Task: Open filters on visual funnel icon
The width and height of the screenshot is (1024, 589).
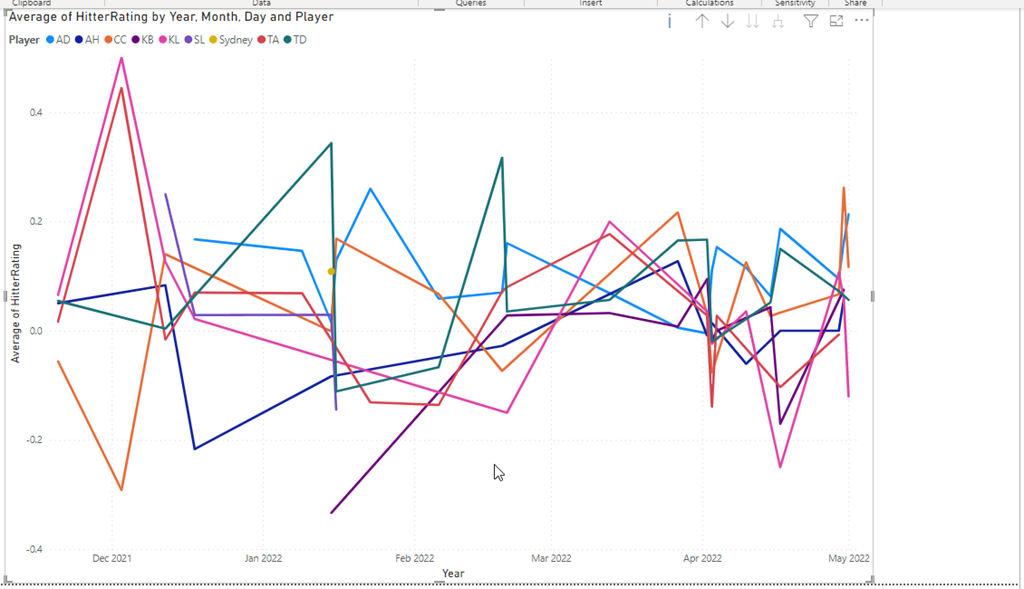Action: tap(811, 21)
